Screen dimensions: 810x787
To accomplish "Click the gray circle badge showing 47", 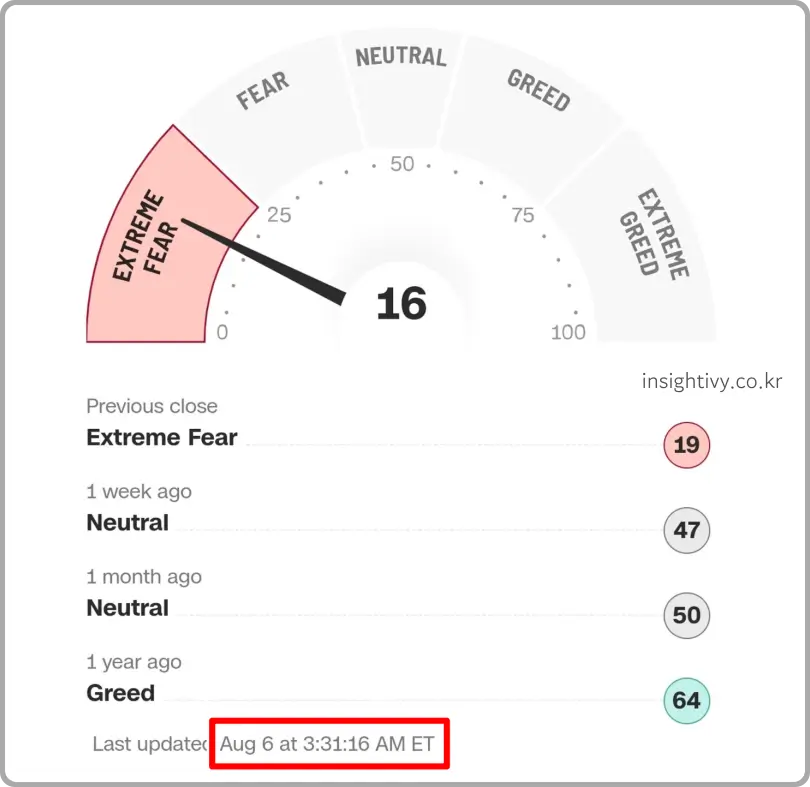I will pyautogui.click(x=687, y=530).
